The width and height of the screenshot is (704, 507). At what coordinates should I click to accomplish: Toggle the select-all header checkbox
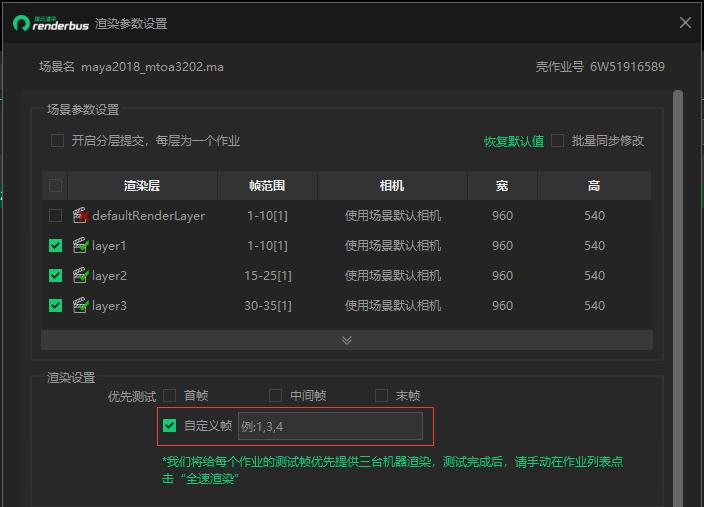tap(55, 185)
